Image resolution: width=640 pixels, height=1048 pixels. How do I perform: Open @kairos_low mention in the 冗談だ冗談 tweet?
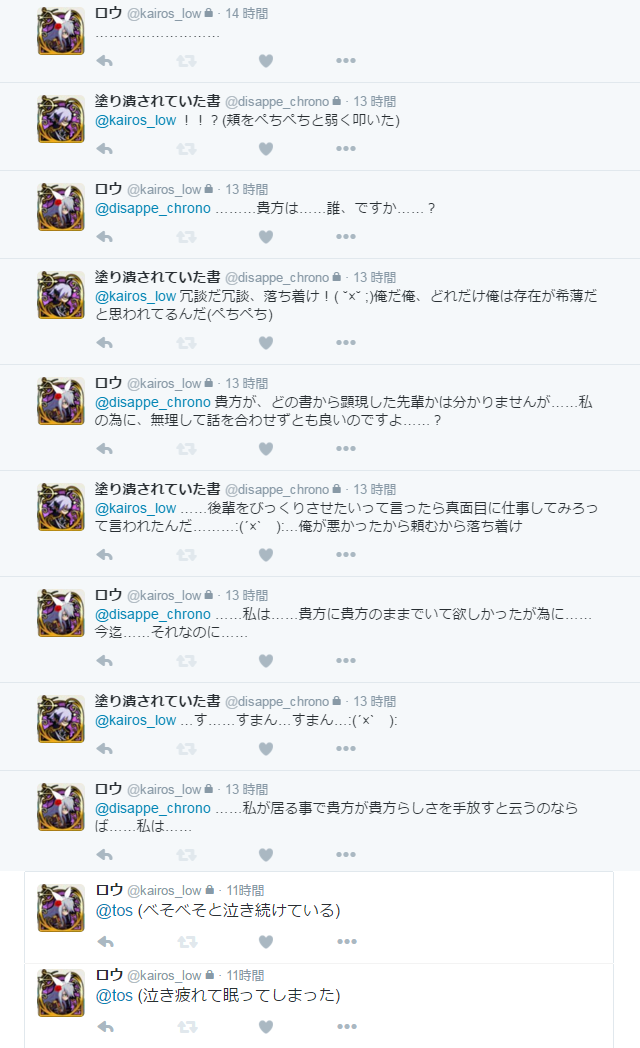pos(136,296)
